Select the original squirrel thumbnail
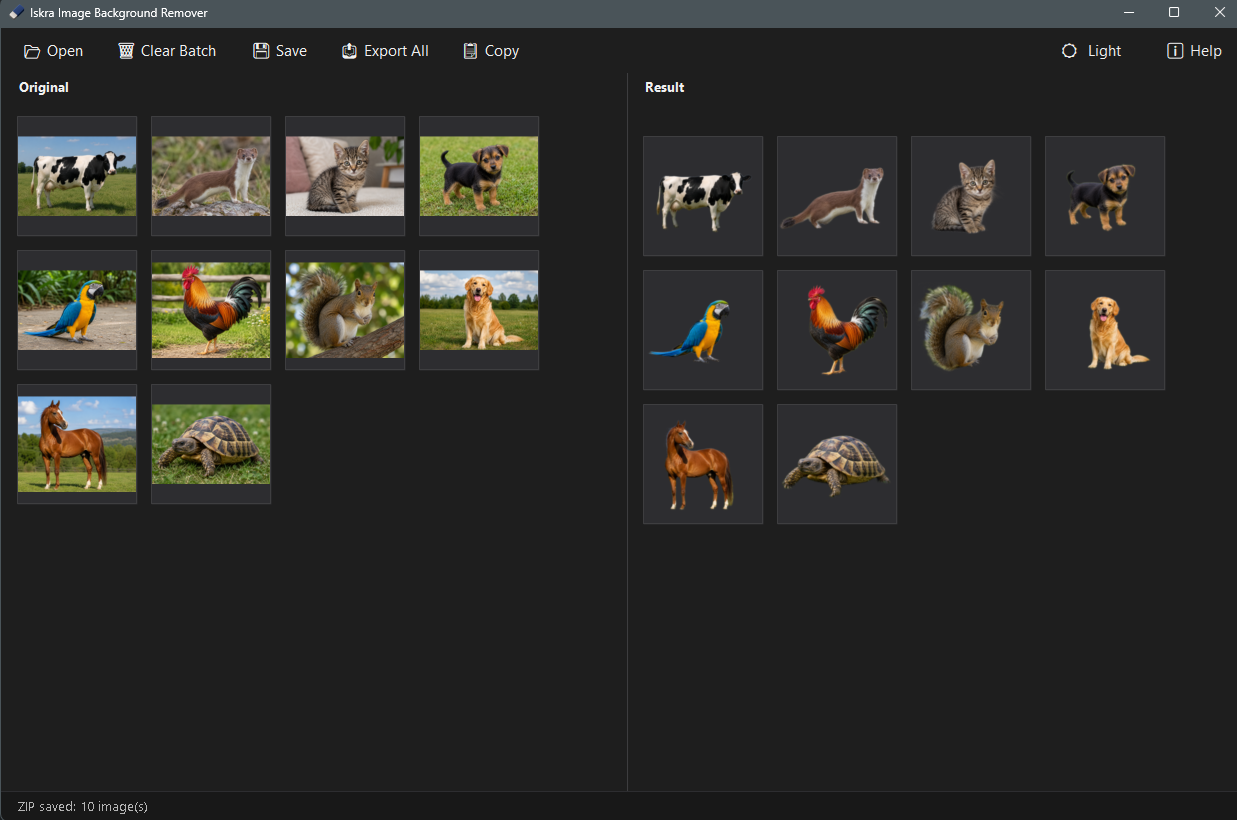Screen dimensions: 1237x820 pyautogui.click(x=345, y=310)
